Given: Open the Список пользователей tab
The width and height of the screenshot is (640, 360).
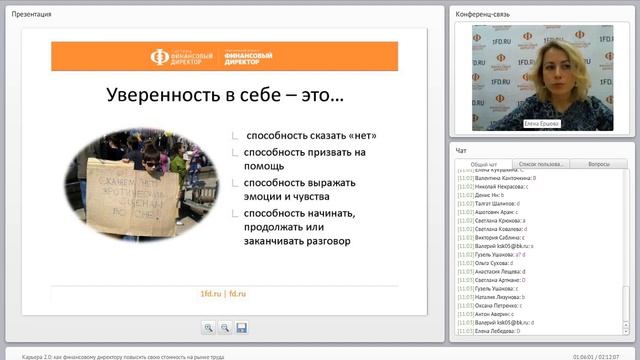Looking at the screenshot, I should point(541,164).
